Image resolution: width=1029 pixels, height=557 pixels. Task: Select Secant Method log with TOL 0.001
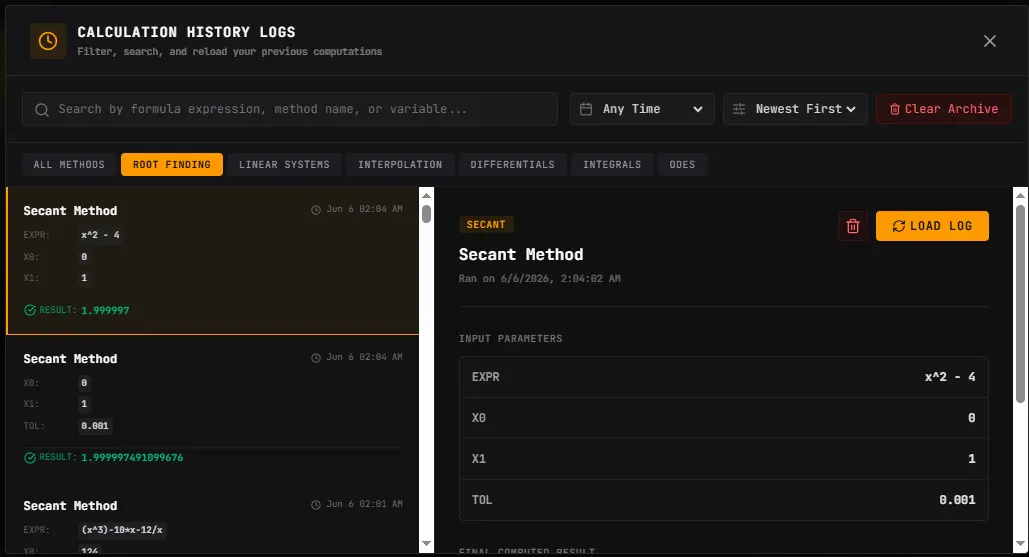[213, 409]
